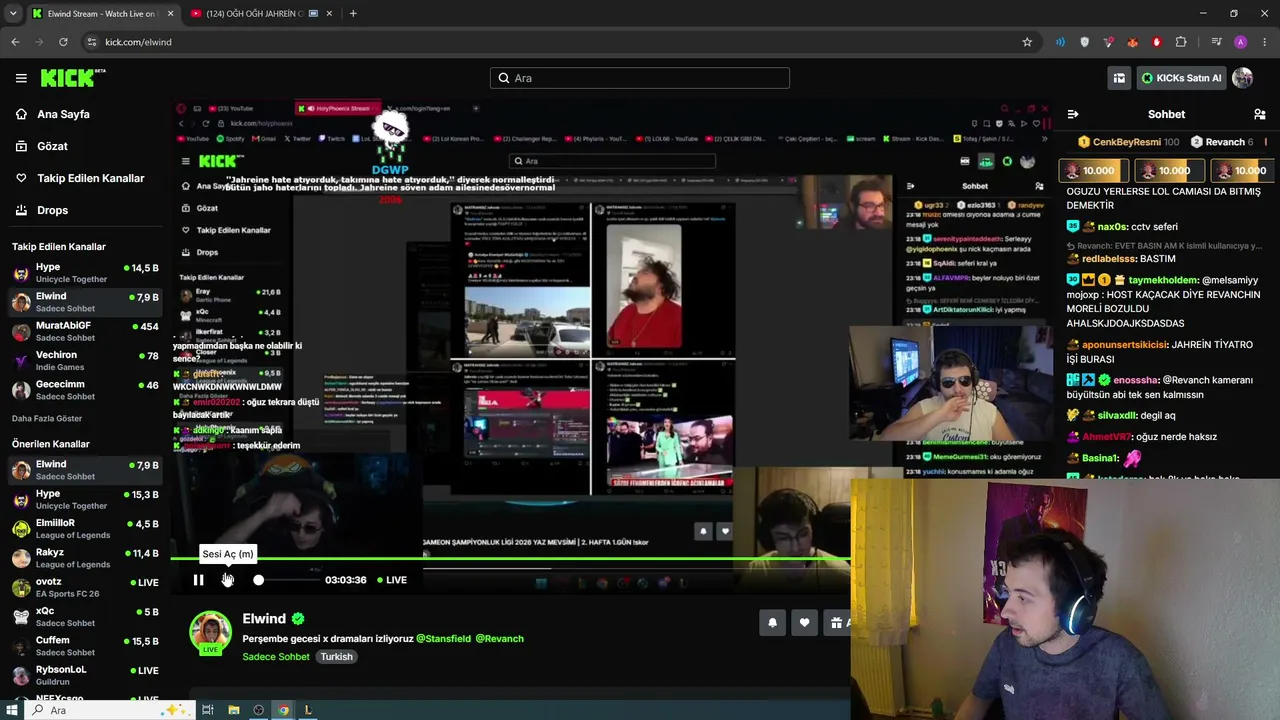Follow the channel with the heart button
The image size is (1280, 720).
tap(804, 623)
